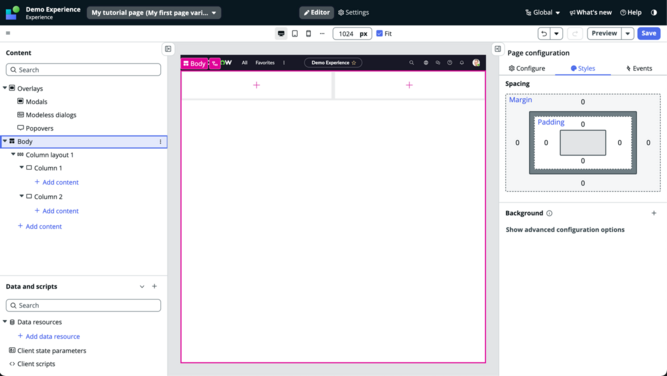Click the bell icon in preview header
Image resolution: width=667 pixels, height=376 pixels.
click(462, 63)
